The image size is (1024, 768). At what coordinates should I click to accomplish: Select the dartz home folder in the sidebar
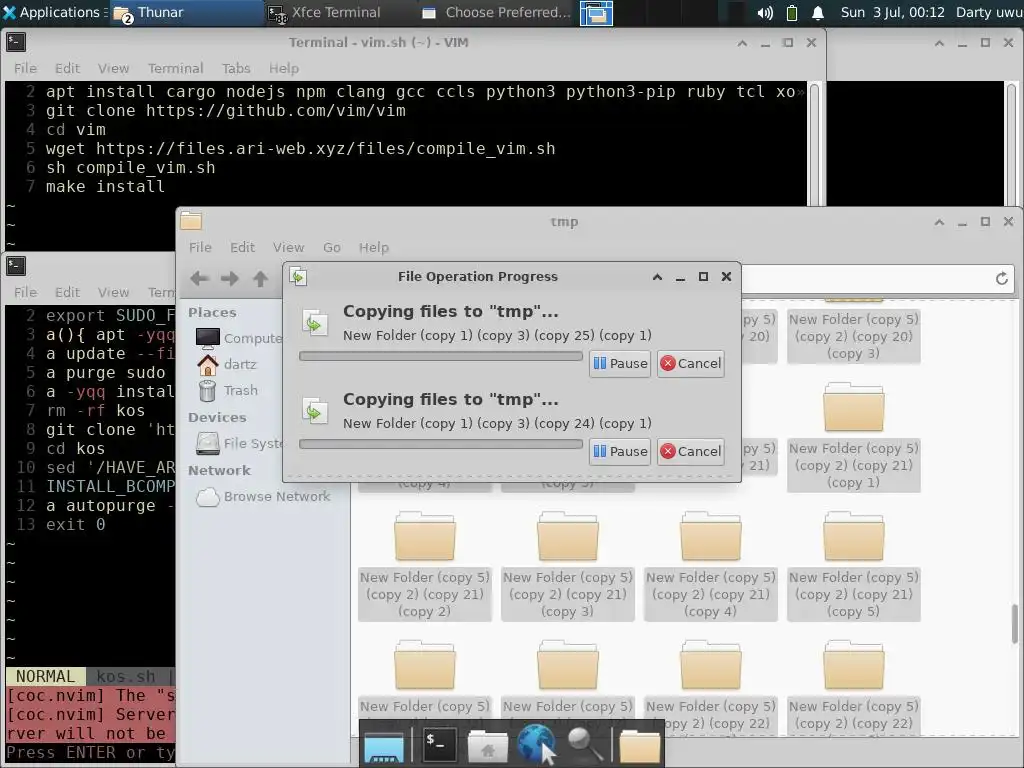click(x=227, y=364)
